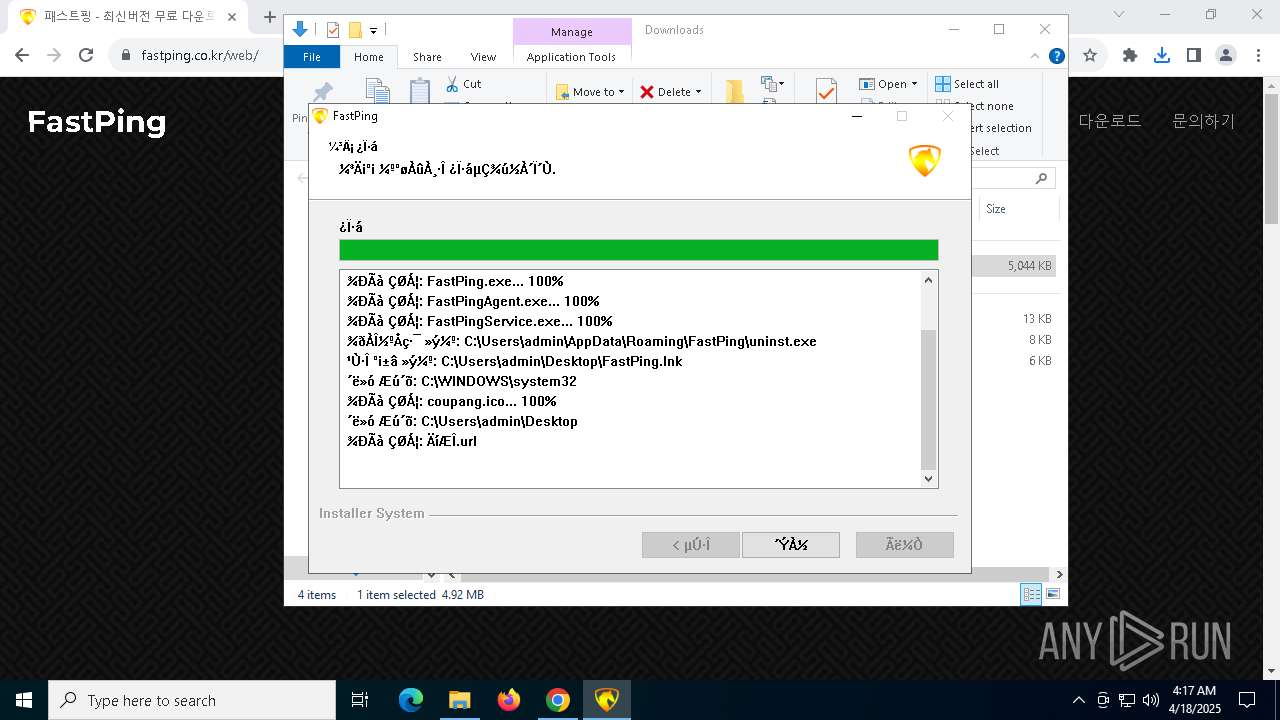Open the Windows Start menu
1280x720 pixels.
24,700
